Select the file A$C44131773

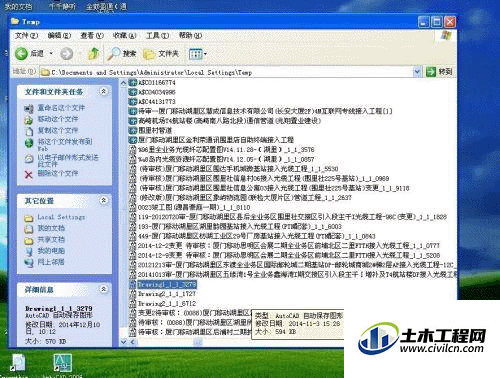(x=157, y=102)
